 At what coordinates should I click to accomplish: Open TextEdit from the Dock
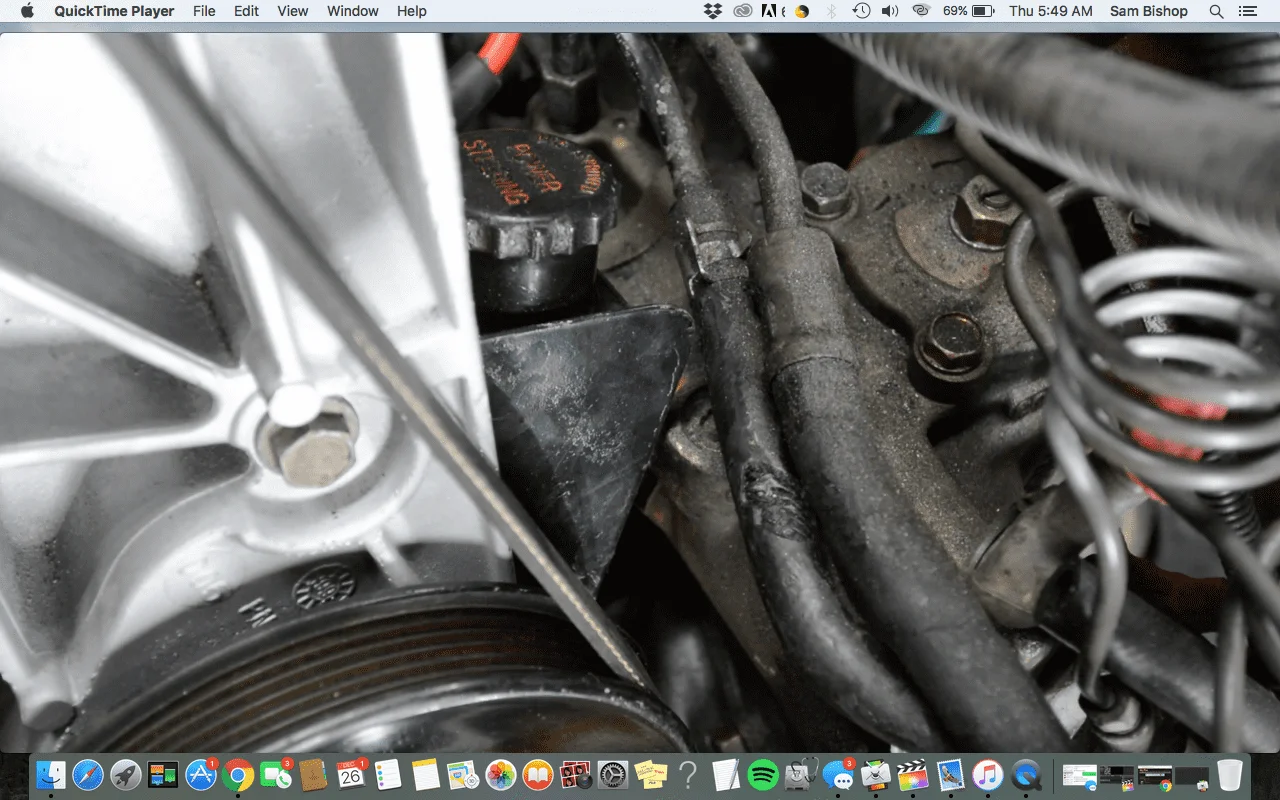[x=725, y=774]
